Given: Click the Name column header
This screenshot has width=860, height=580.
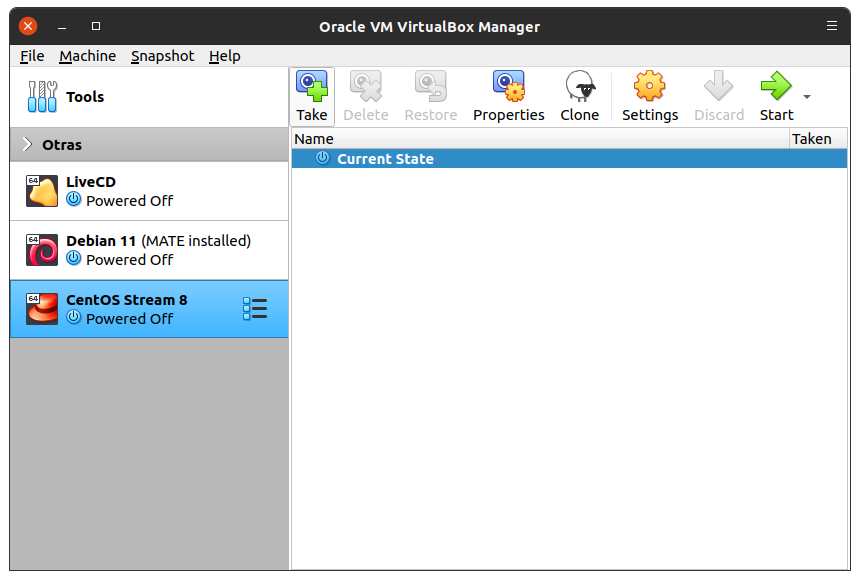Looking at the screenshot, I should coord(314,139).
